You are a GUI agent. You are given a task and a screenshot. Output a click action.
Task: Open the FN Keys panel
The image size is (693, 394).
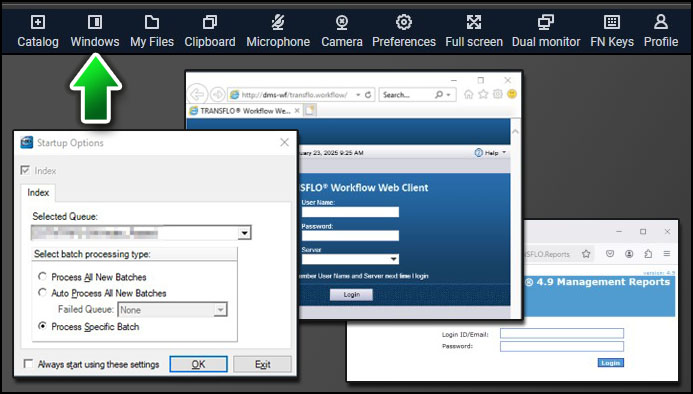(x=612, y=31)
